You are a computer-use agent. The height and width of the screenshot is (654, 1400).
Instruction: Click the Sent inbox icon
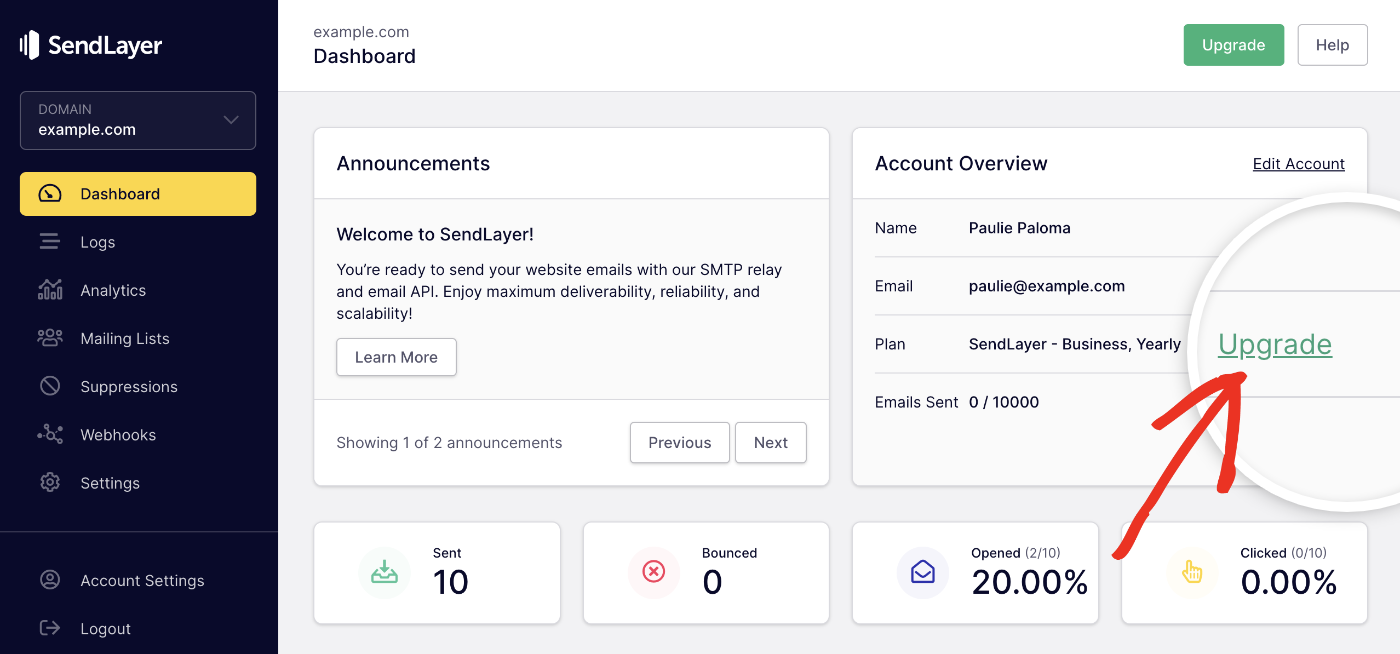385,571
